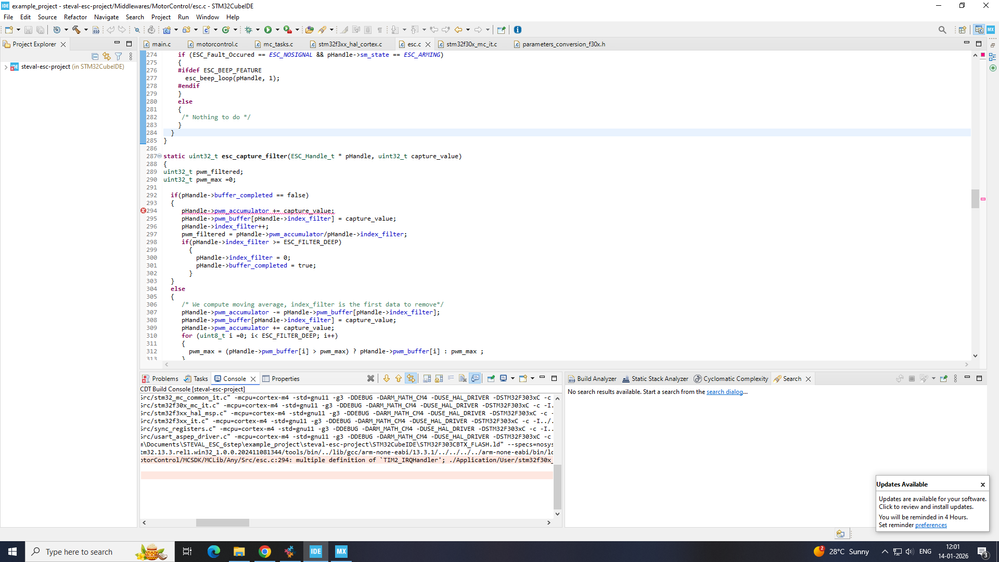This screenshot has width=999, height=562.
Task: Switch to the mc_tasks.c editor tab
Action: click(x=274, y=44)
